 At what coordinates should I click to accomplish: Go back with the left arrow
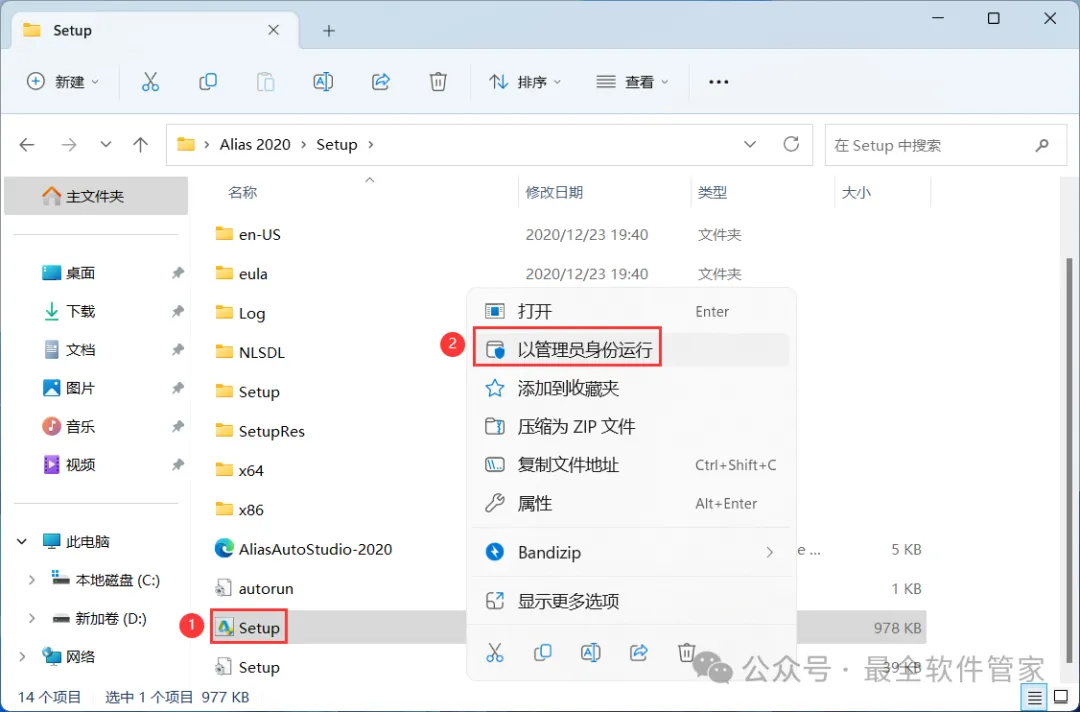click(27, 145)
